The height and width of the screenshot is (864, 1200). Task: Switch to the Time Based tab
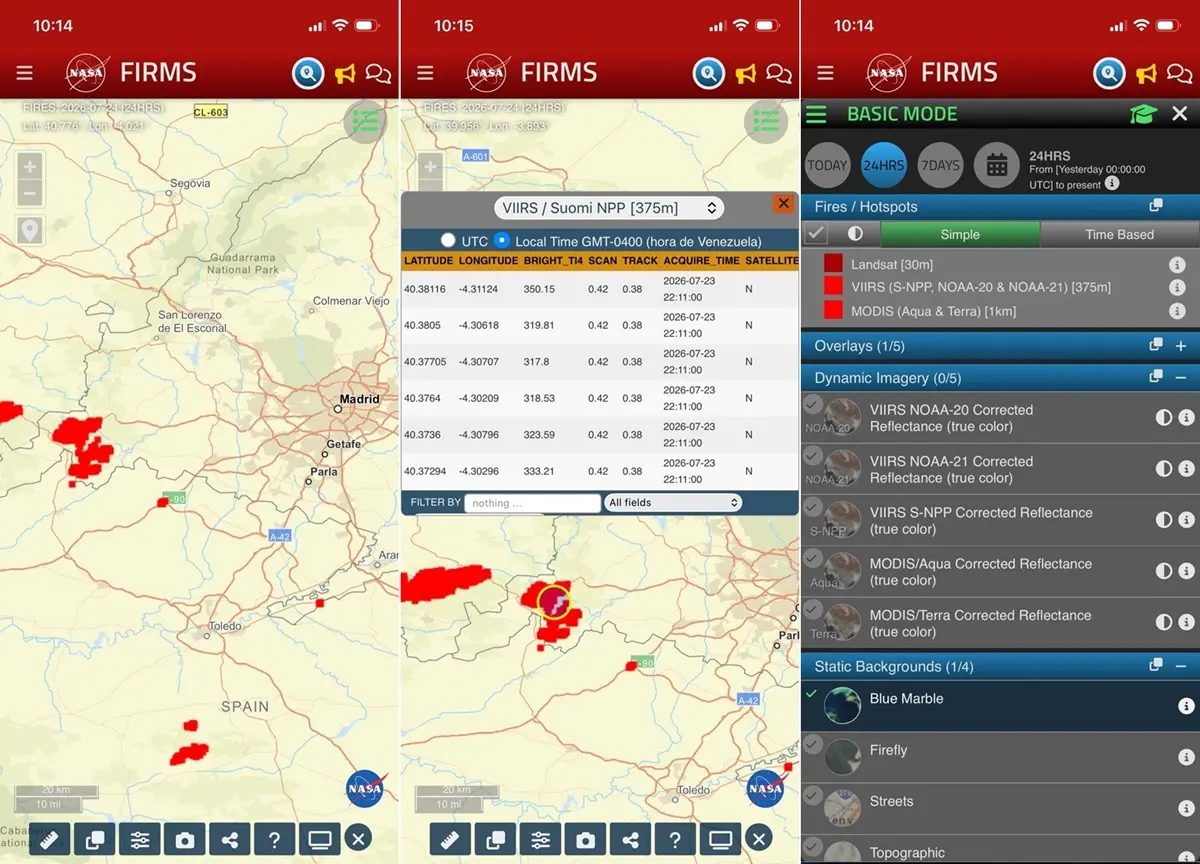[x=1119, y=234]
